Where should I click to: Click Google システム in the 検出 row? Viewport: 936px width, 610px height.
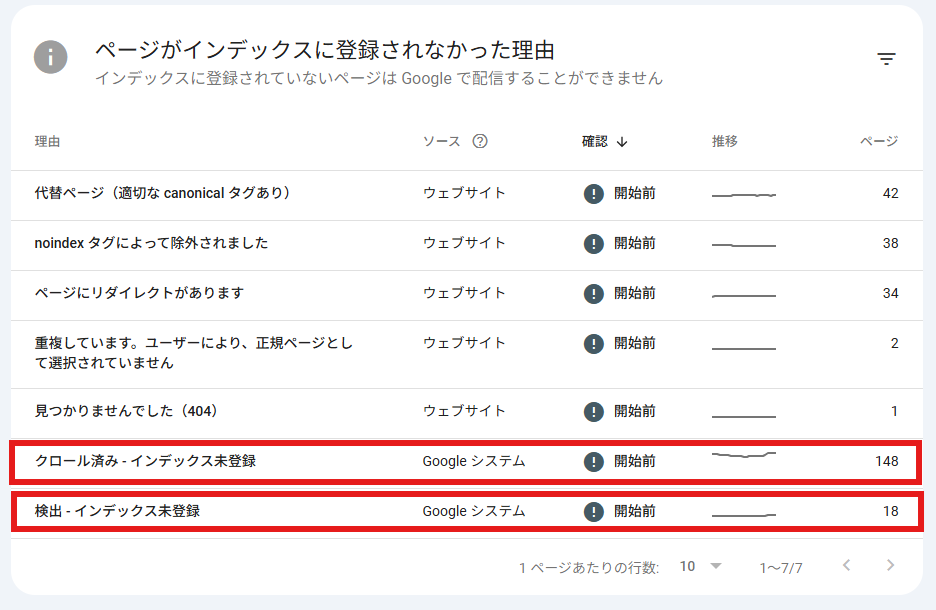point(474,512)
